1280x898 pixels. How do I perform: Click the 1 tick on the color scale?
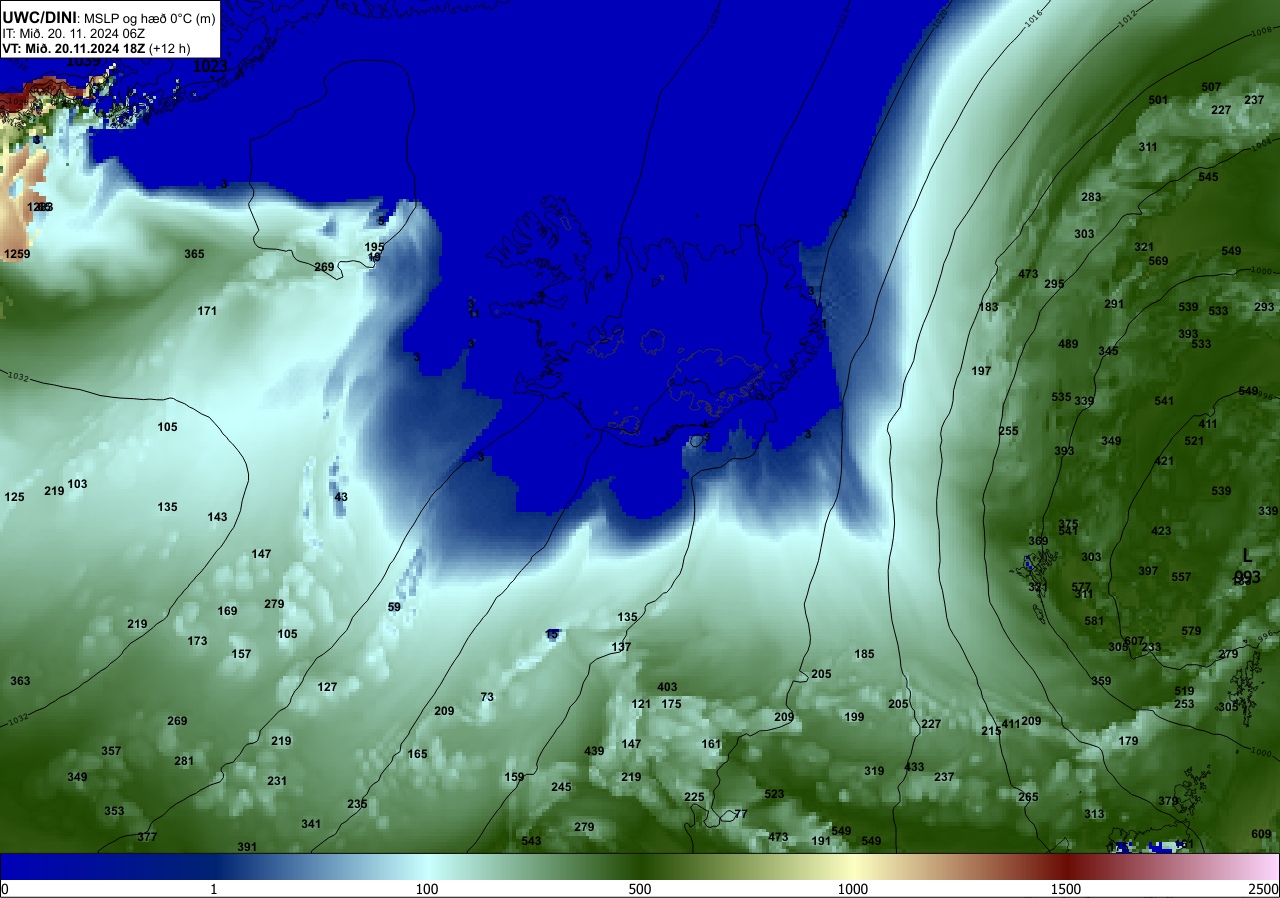click(x=214, y=889)
